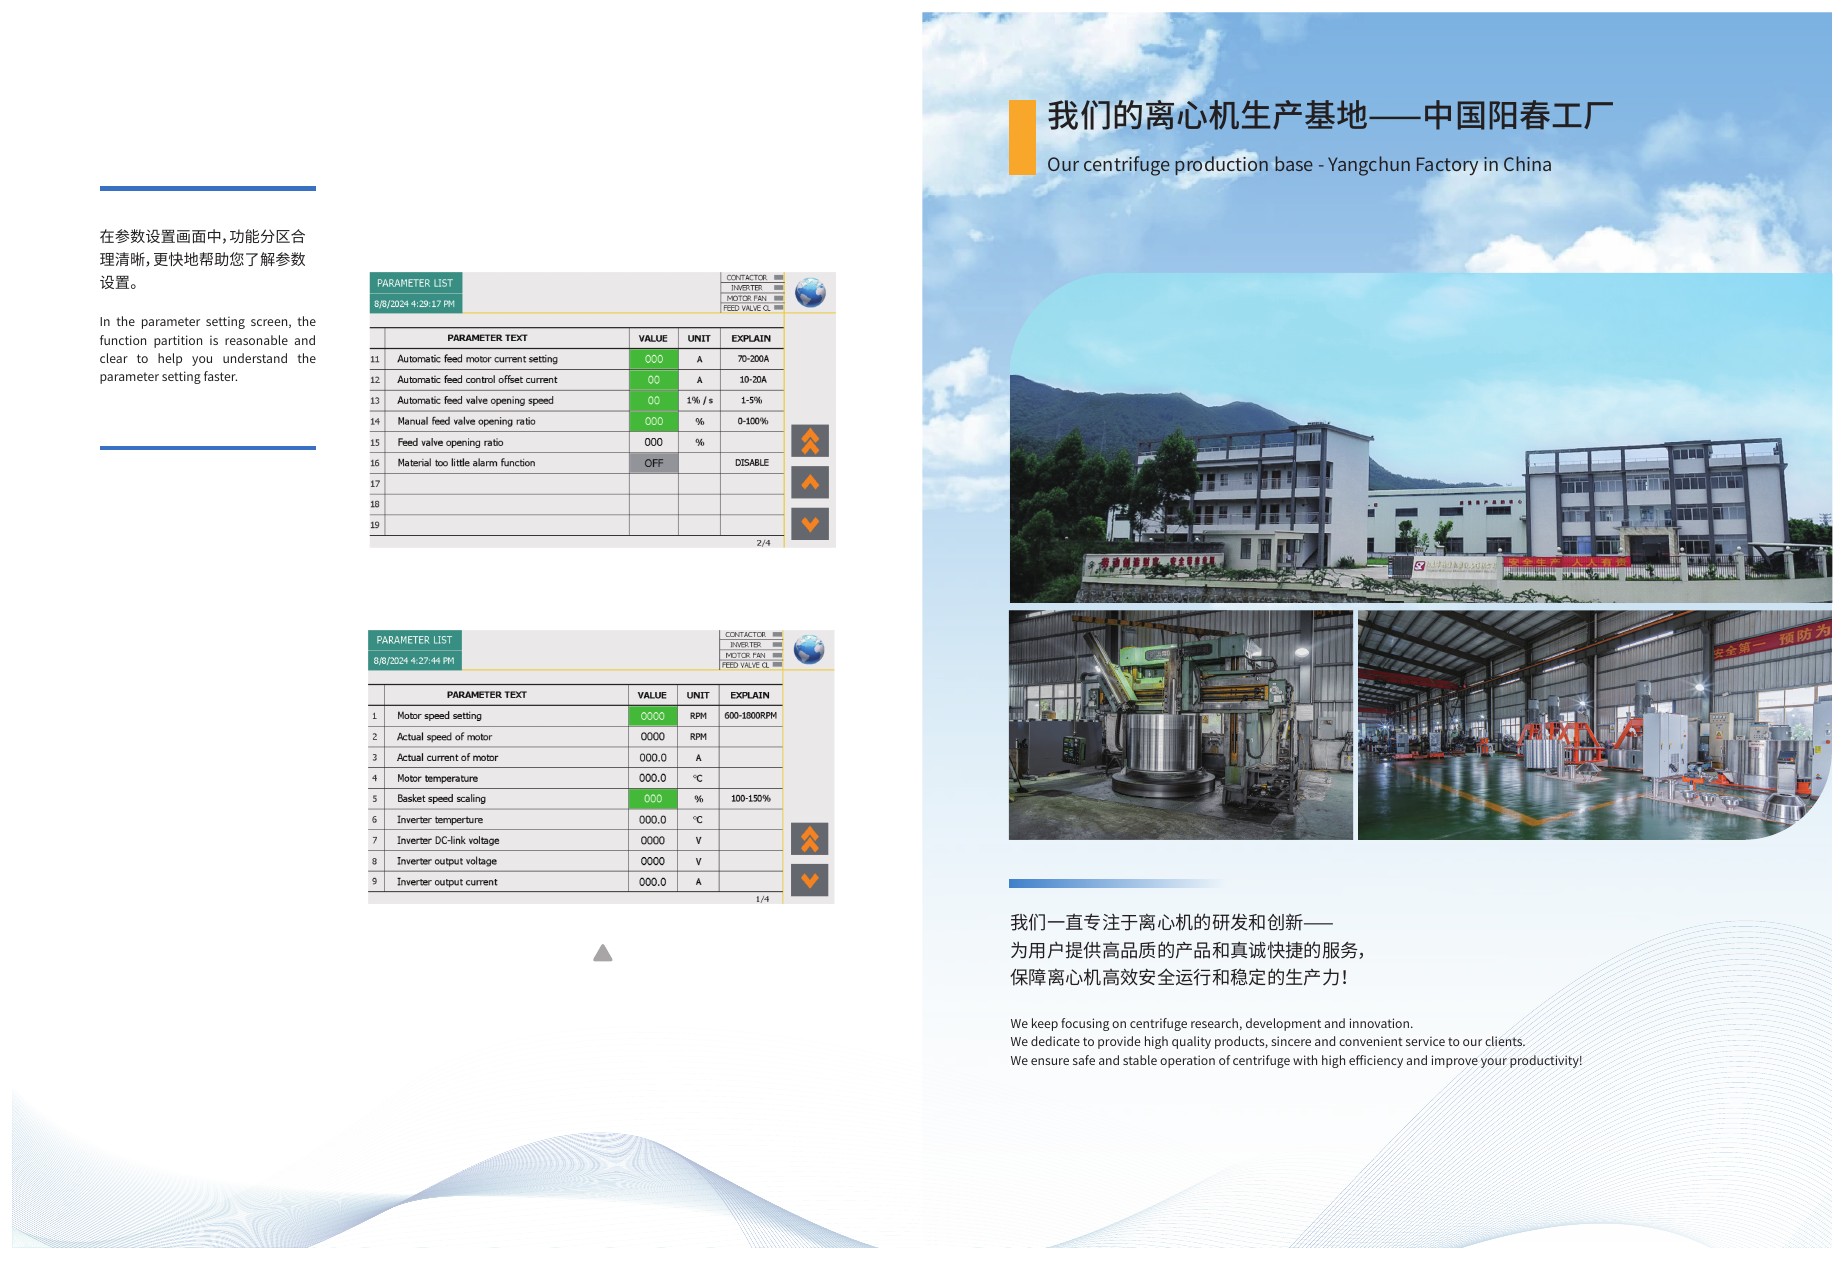Click the 0-100% explain cell
Image resolution: width=1845 pixels, height=1261 pixels.
tap(752, 421)
